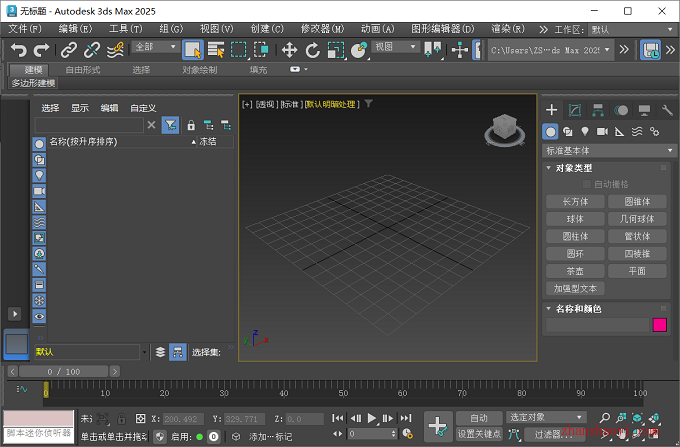Open the Select by Name list icon

[216, 50]
